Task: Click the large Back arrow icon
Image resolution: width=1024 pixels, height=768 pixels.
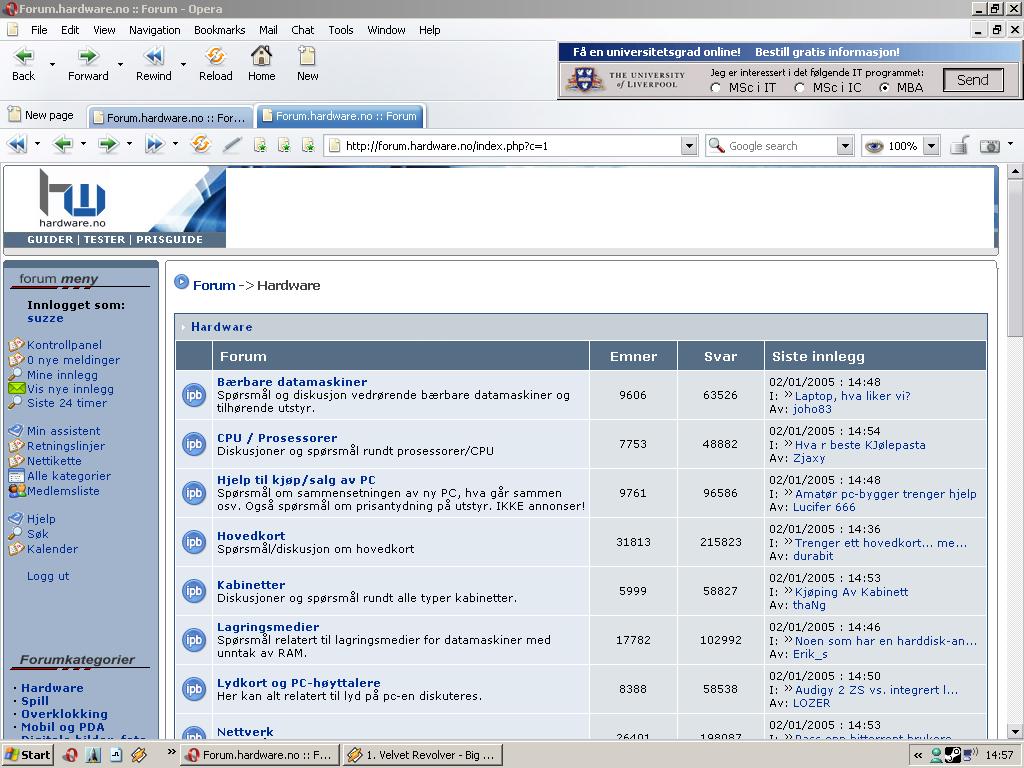Action: click(x=24, y=56)
